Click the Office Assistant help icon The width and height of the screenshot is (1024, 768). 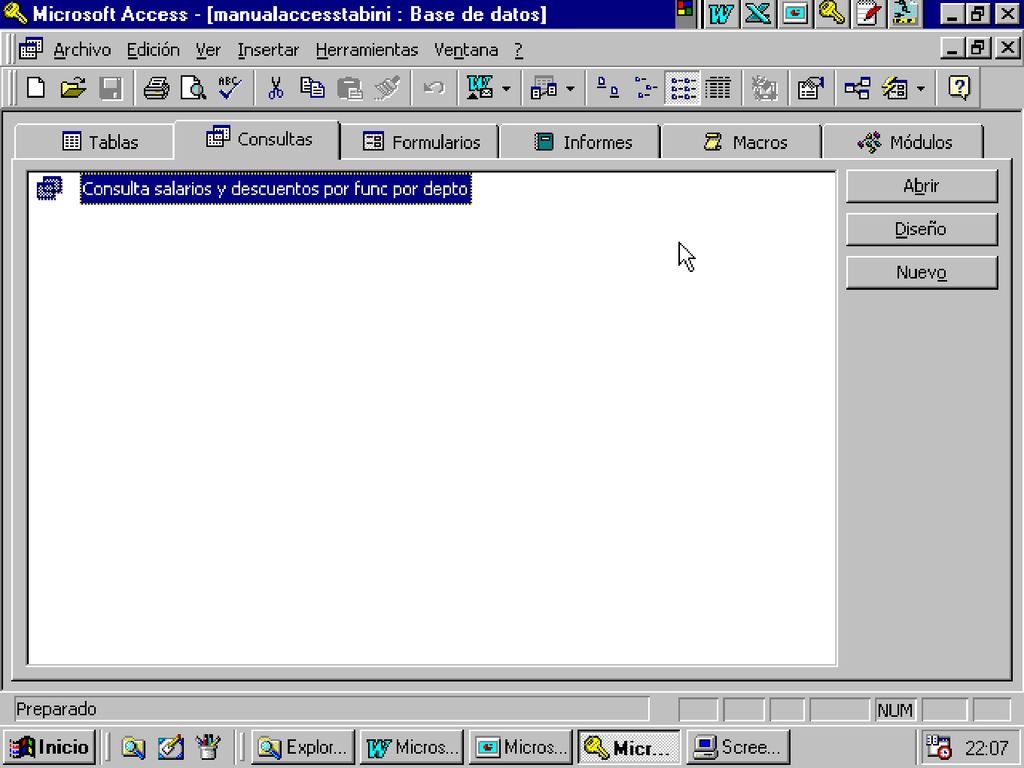[x=959, y=88]
